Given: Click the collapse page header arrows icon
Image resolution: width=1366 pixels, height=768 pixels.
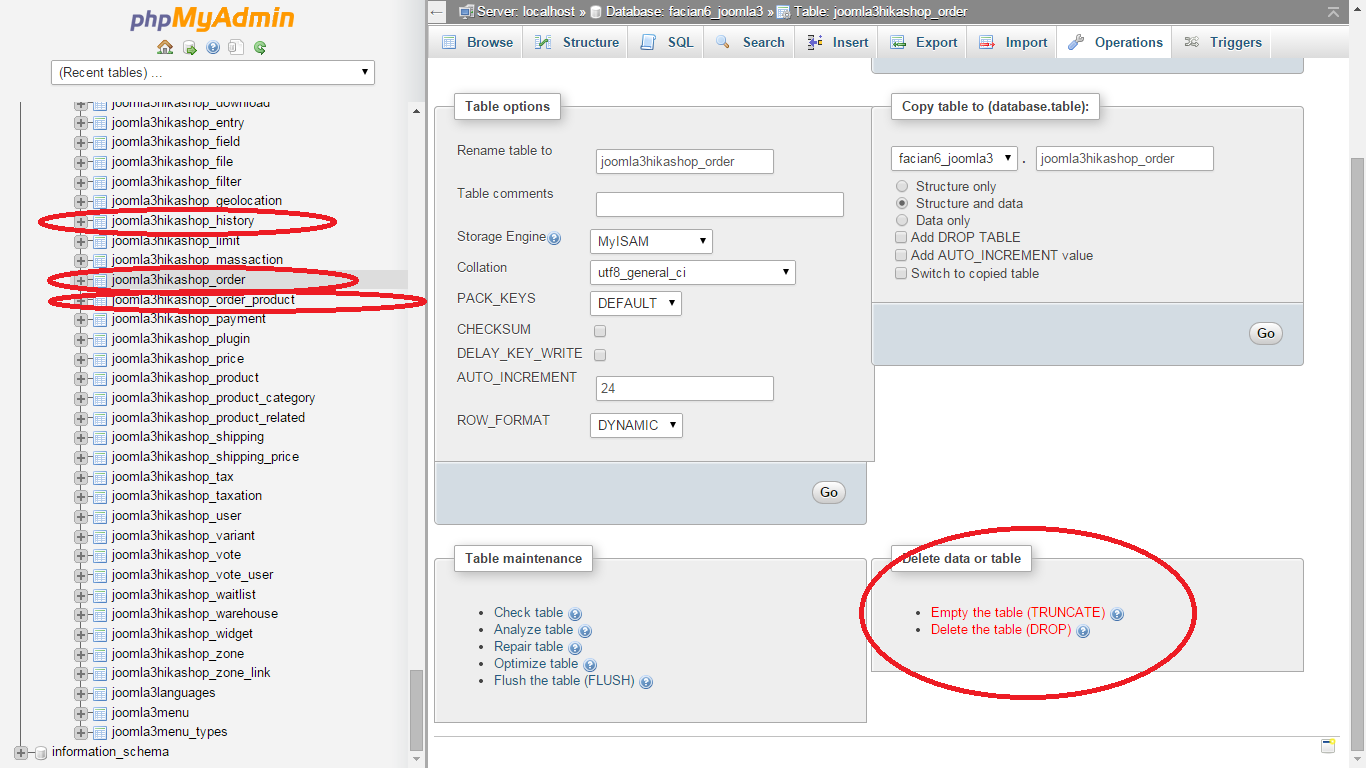Looking at the screenshot, I should coord(1333,12).
